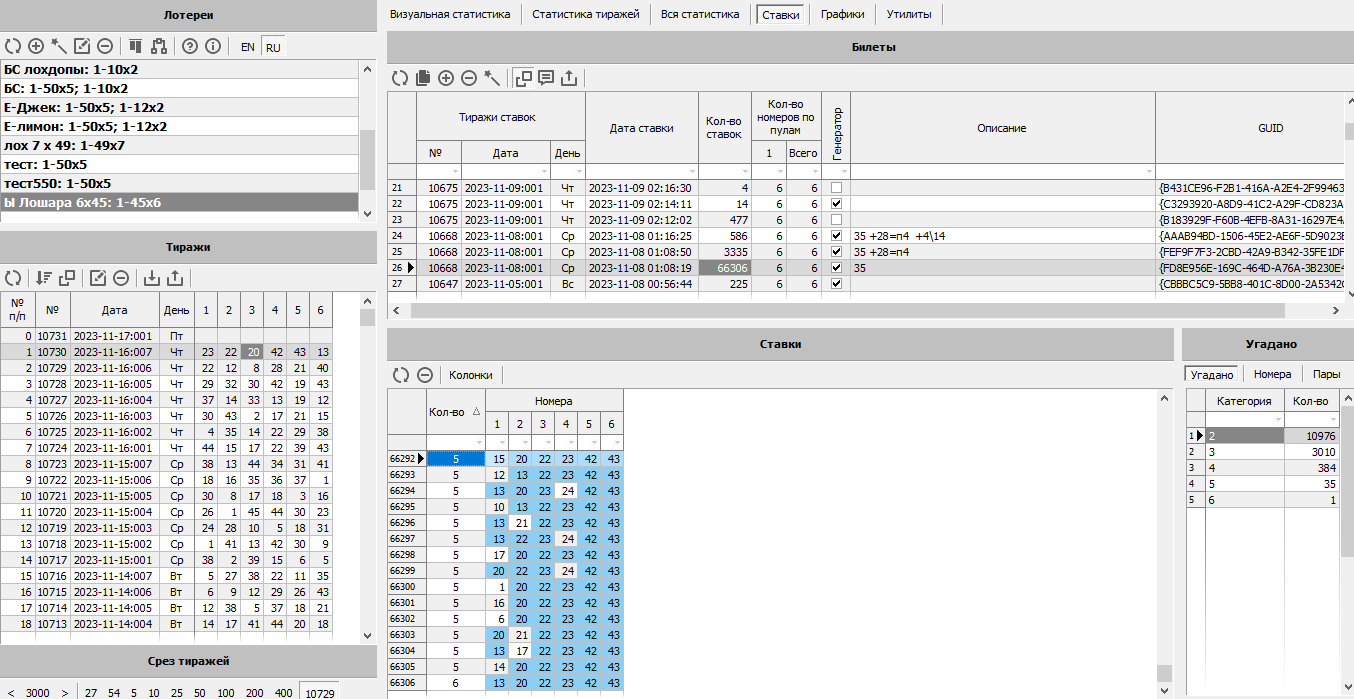Delete draw with minus icon in Тиражи
This screenshot has width=1354, height=699.
(120, 278)
